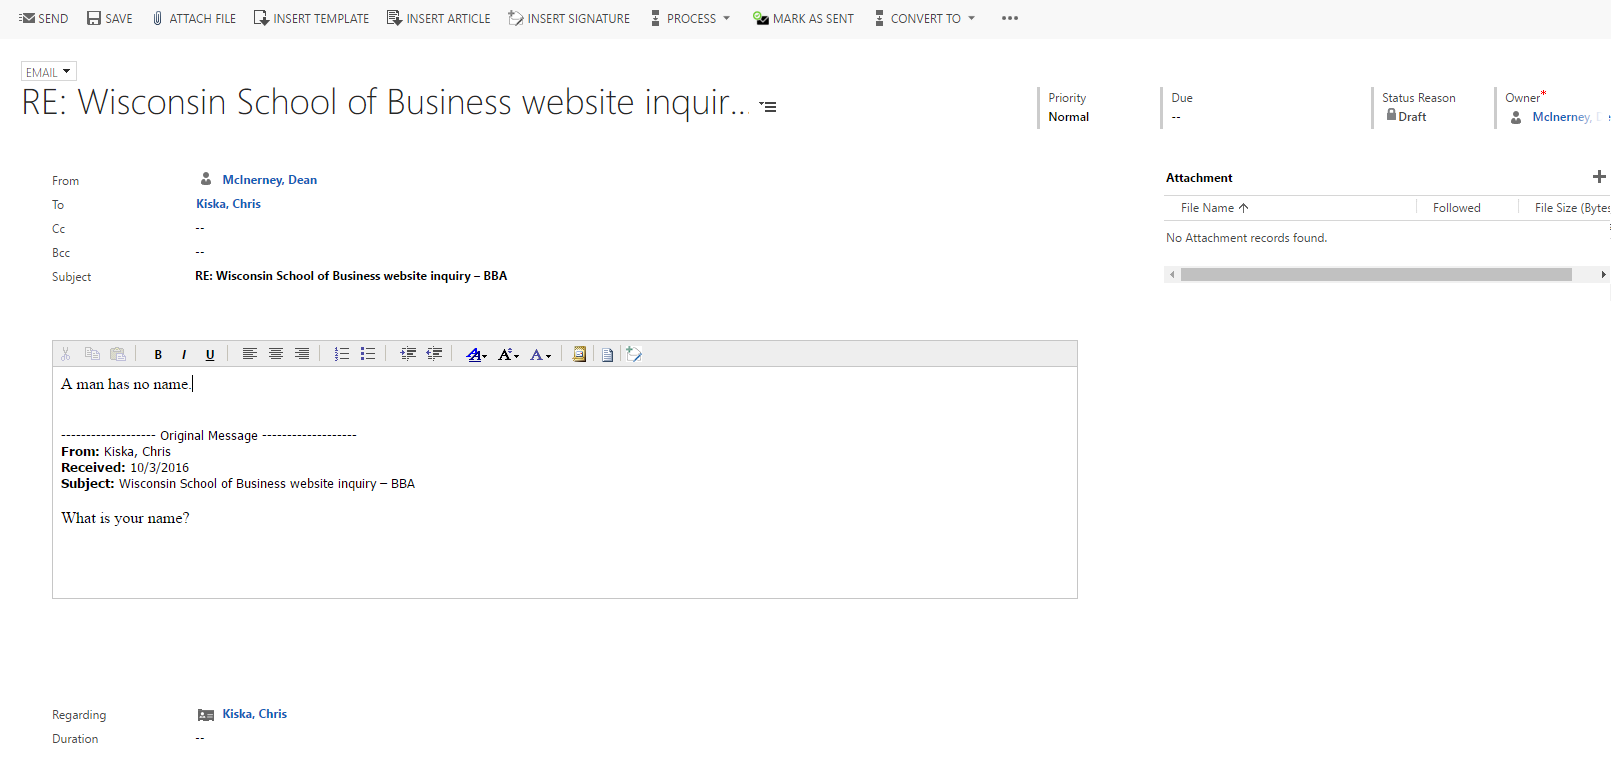The height and width of the screenshot is (757, 1611).
Task: Add a new attachment with plus icon
Action: (1598, 177)
